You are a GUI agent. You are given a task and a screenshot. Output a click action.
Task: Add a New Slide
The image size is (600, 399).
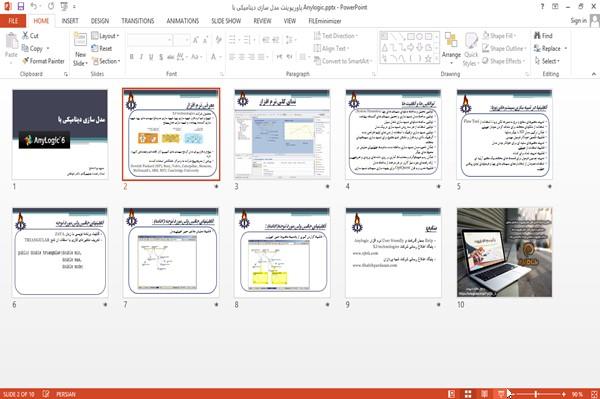[80, 50]
